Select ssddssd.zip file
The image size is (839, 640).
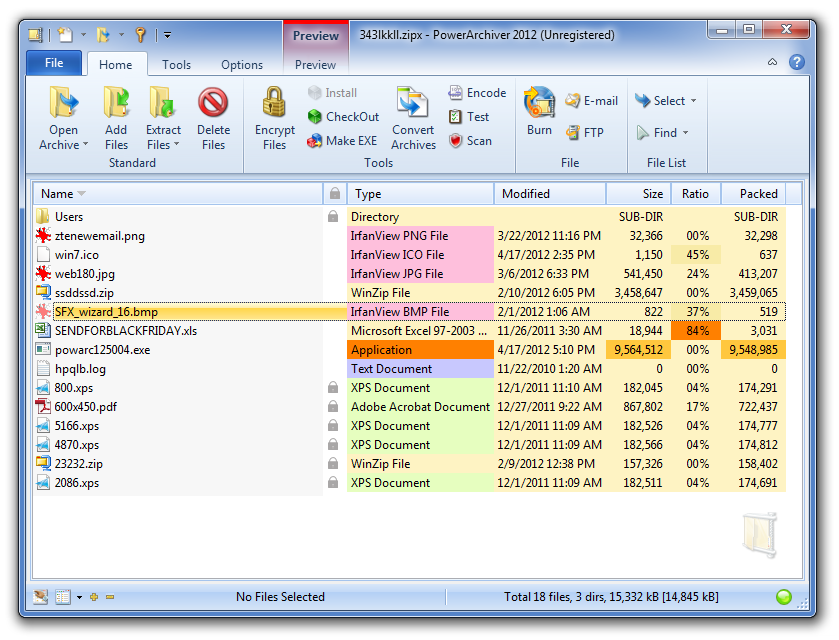click(x=409, y=293)
